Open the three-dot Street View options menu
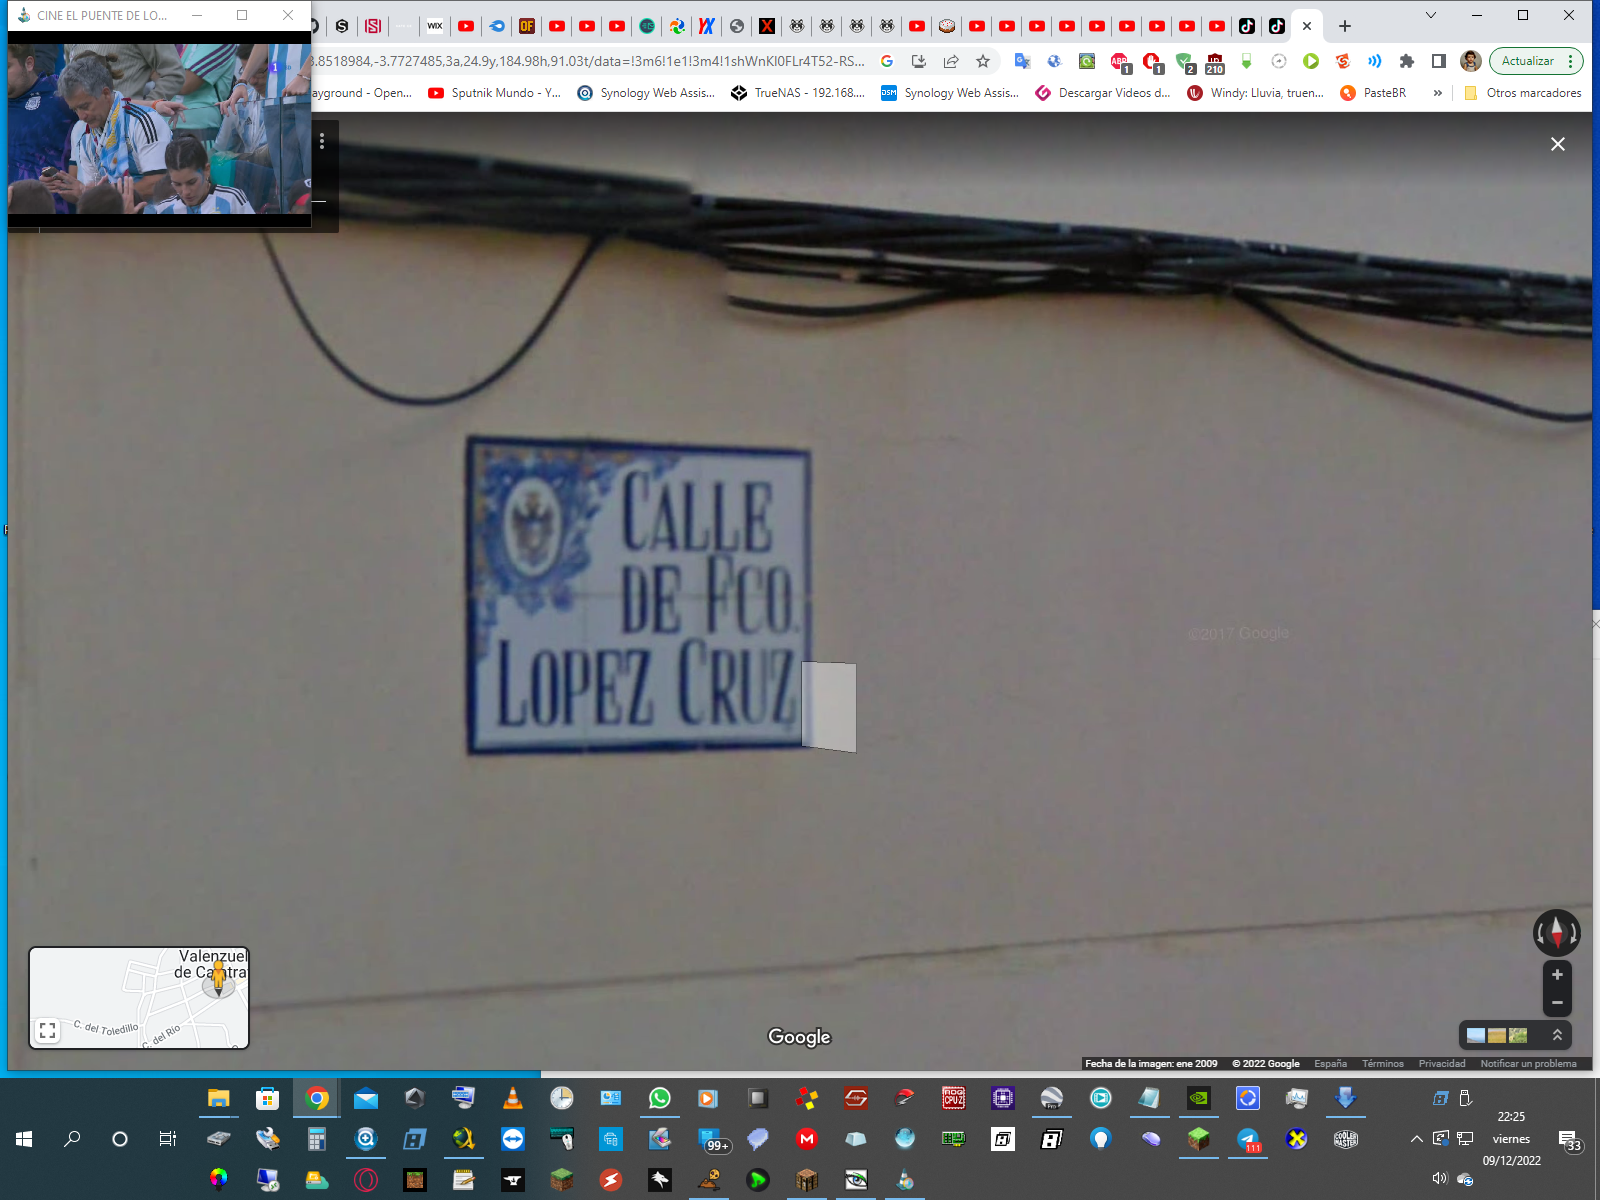Screen dimensions: 1600x1200 pos(322,141)
